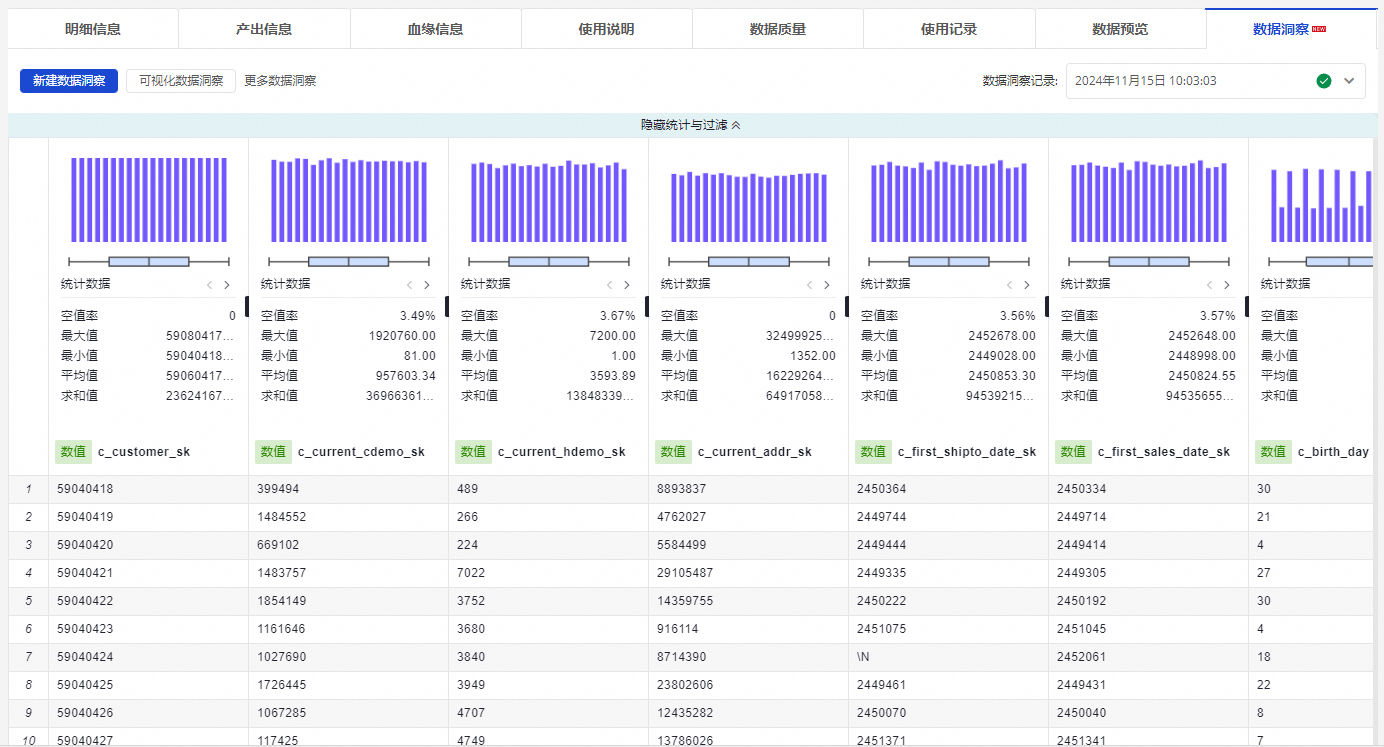Click cell 1484552 in row 2

click(348, 517)
